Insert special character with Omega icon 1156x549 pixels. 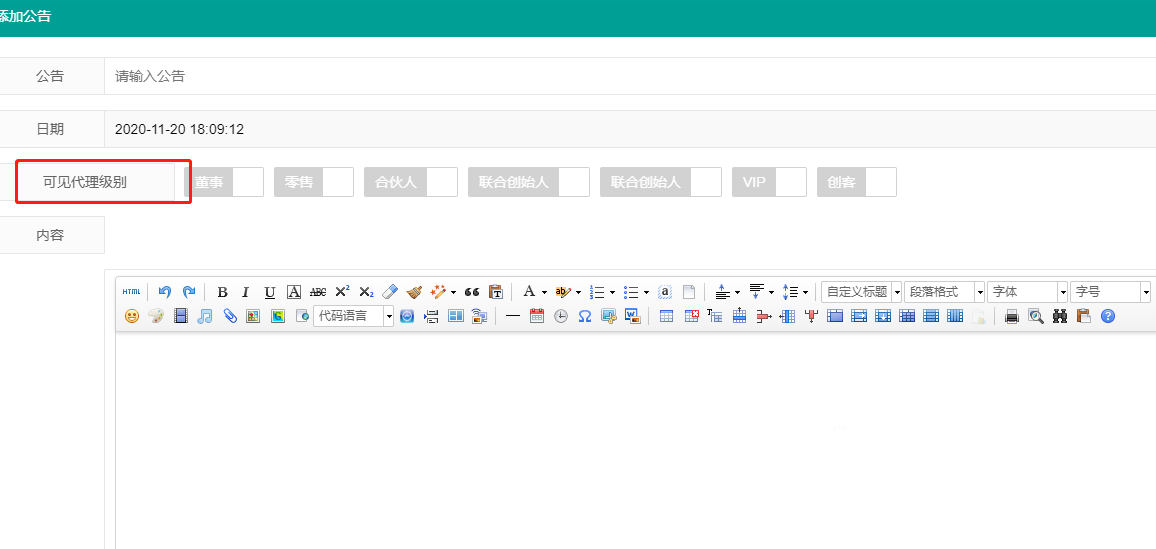[585, 316]
